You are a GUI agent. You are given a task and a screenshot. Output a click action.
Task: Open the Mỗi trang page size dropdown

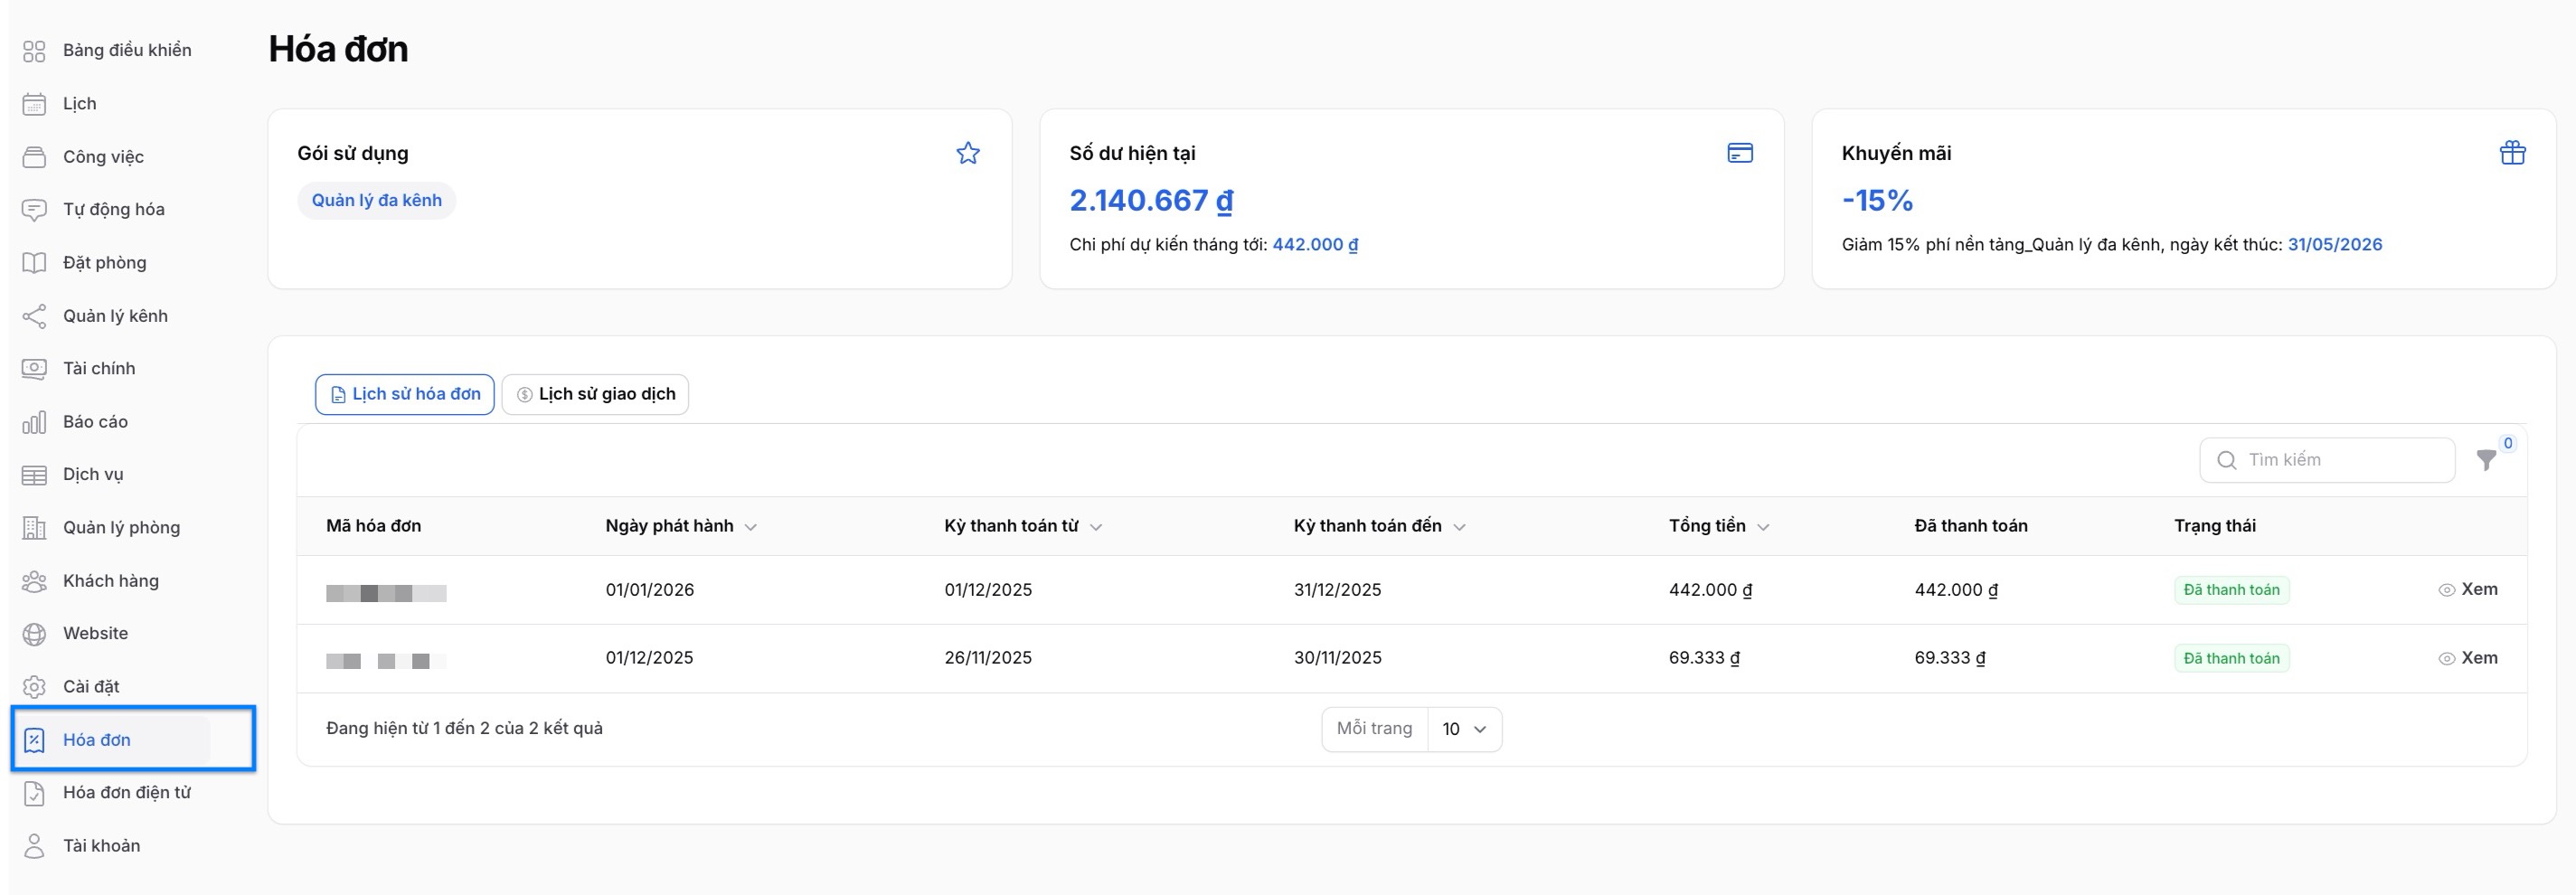click(1464, 729)
